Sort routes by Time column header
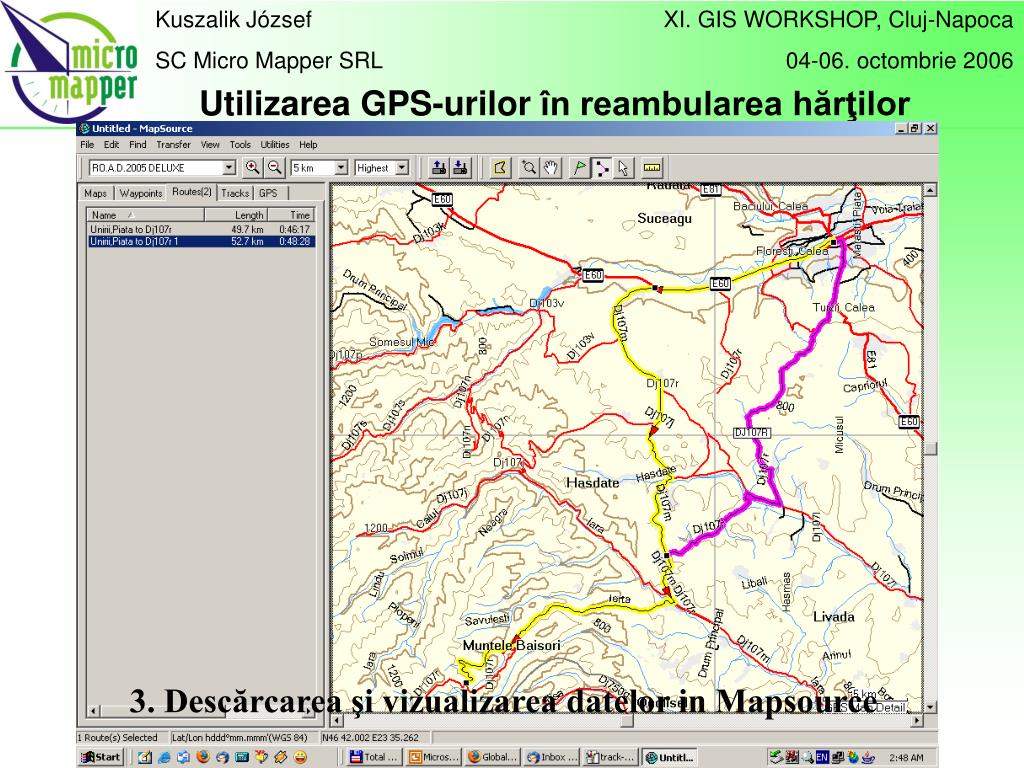Viewport: 1024px width, 768px height. coord(291,215)
